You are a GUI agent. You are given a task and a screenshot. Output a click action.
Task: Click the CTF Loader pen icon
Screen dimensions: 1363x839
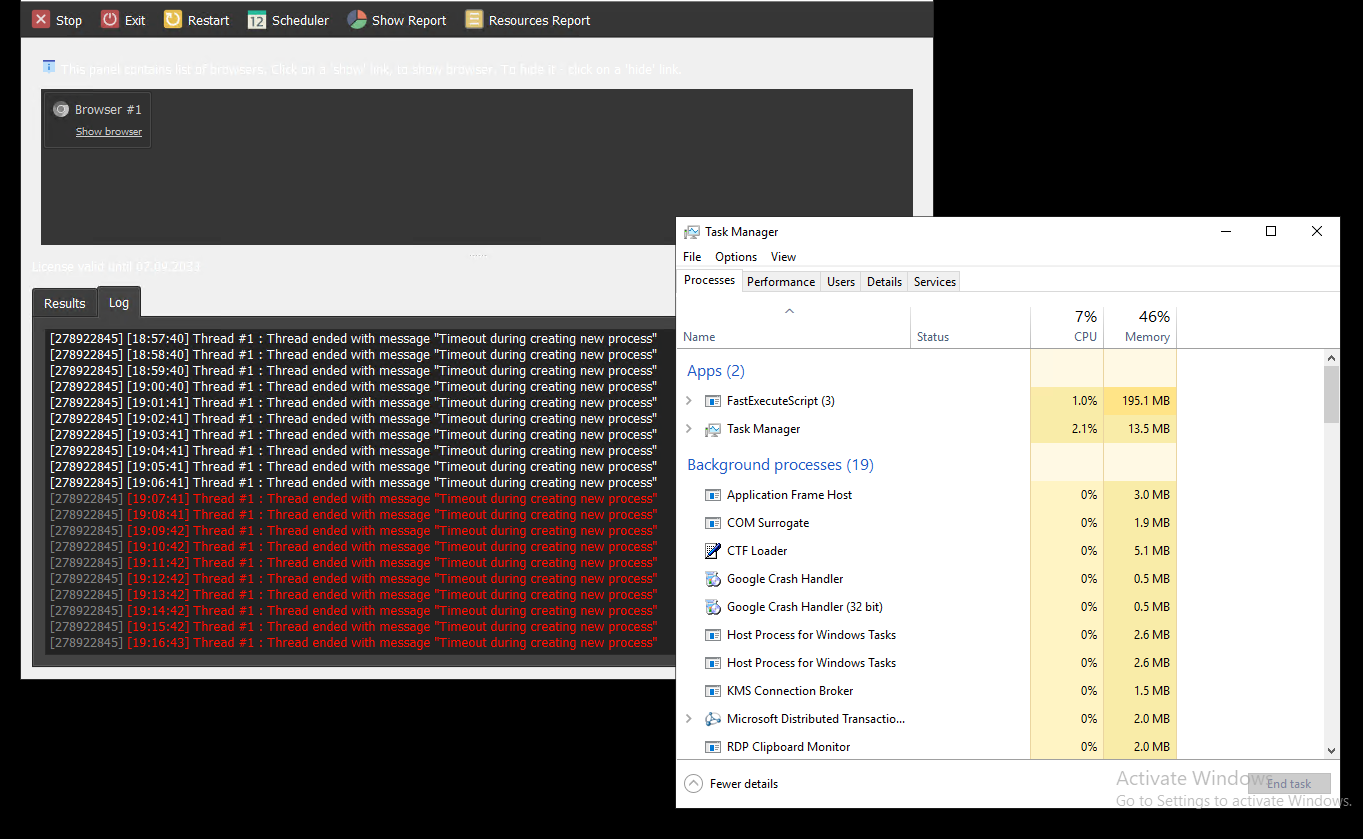713,551
